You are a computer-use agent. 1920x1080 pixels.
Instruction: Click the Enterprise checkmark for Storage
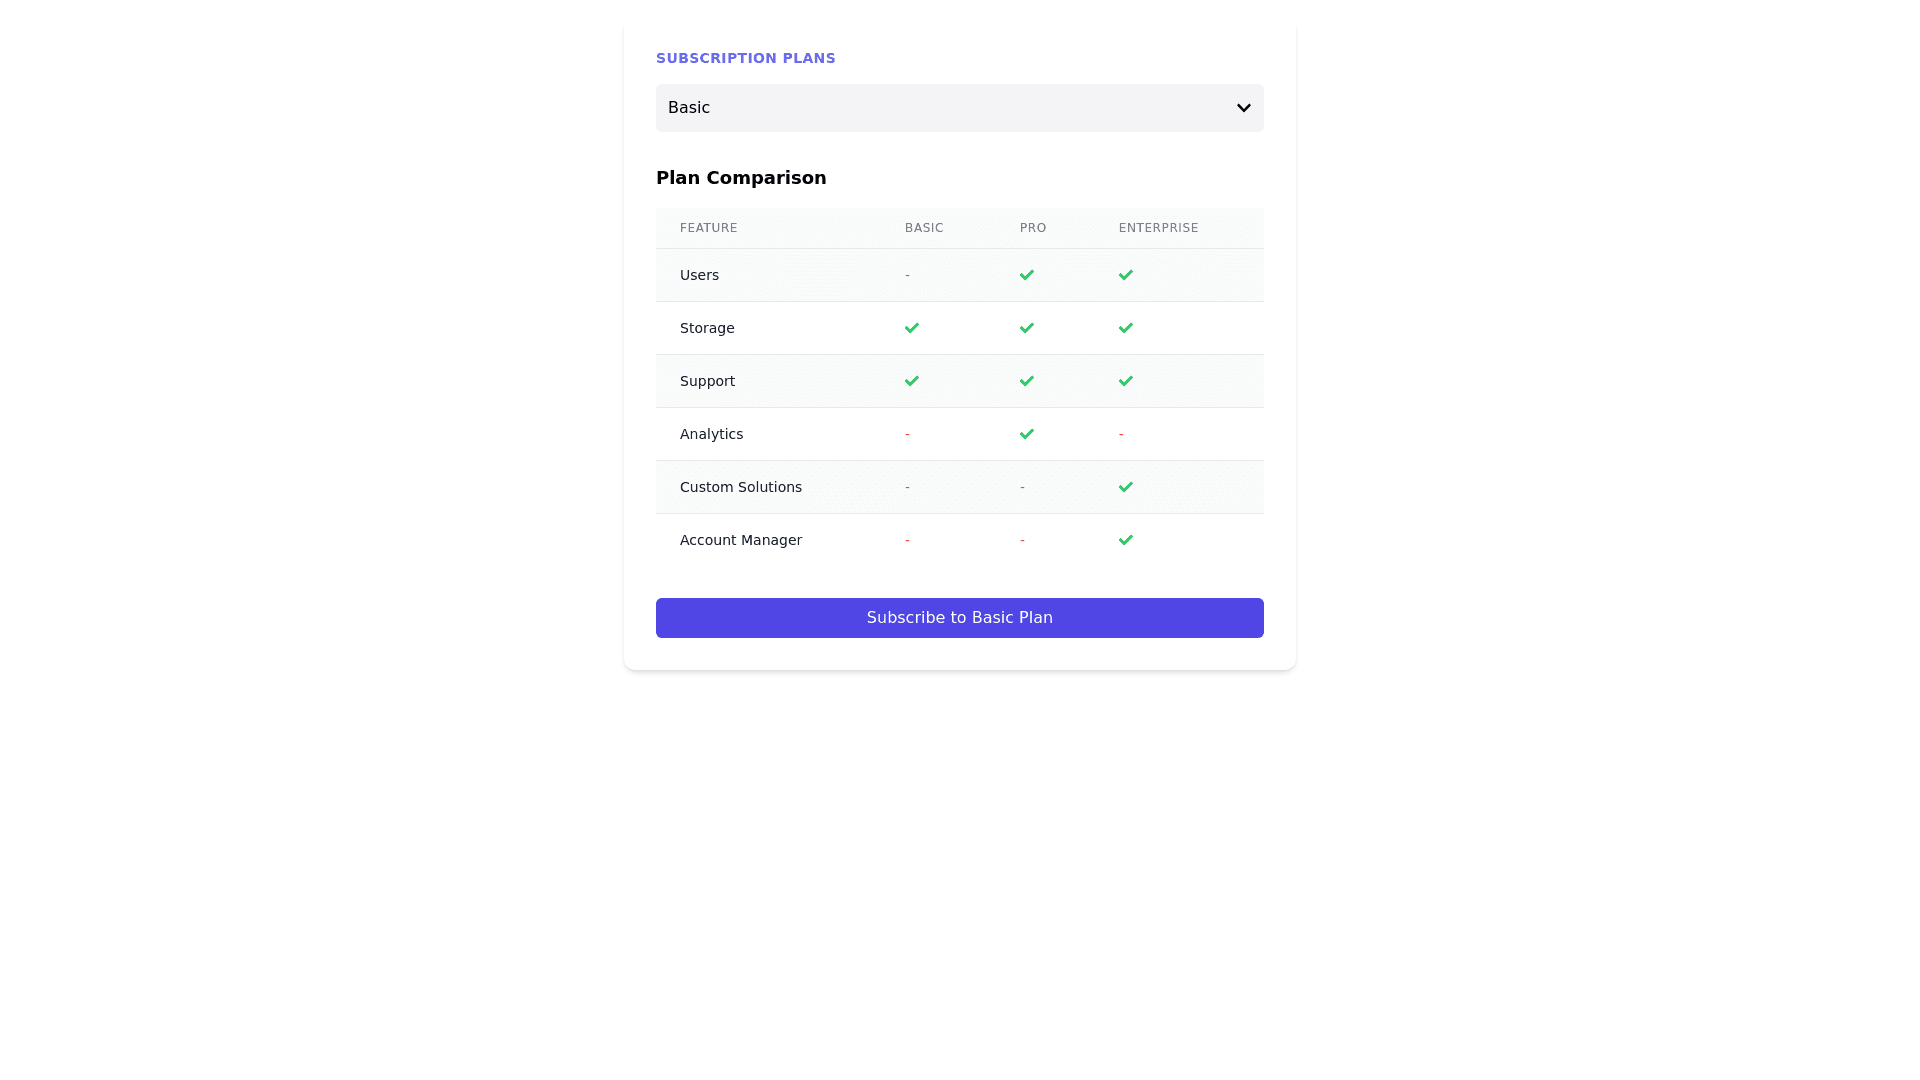tap(1125, 328)
